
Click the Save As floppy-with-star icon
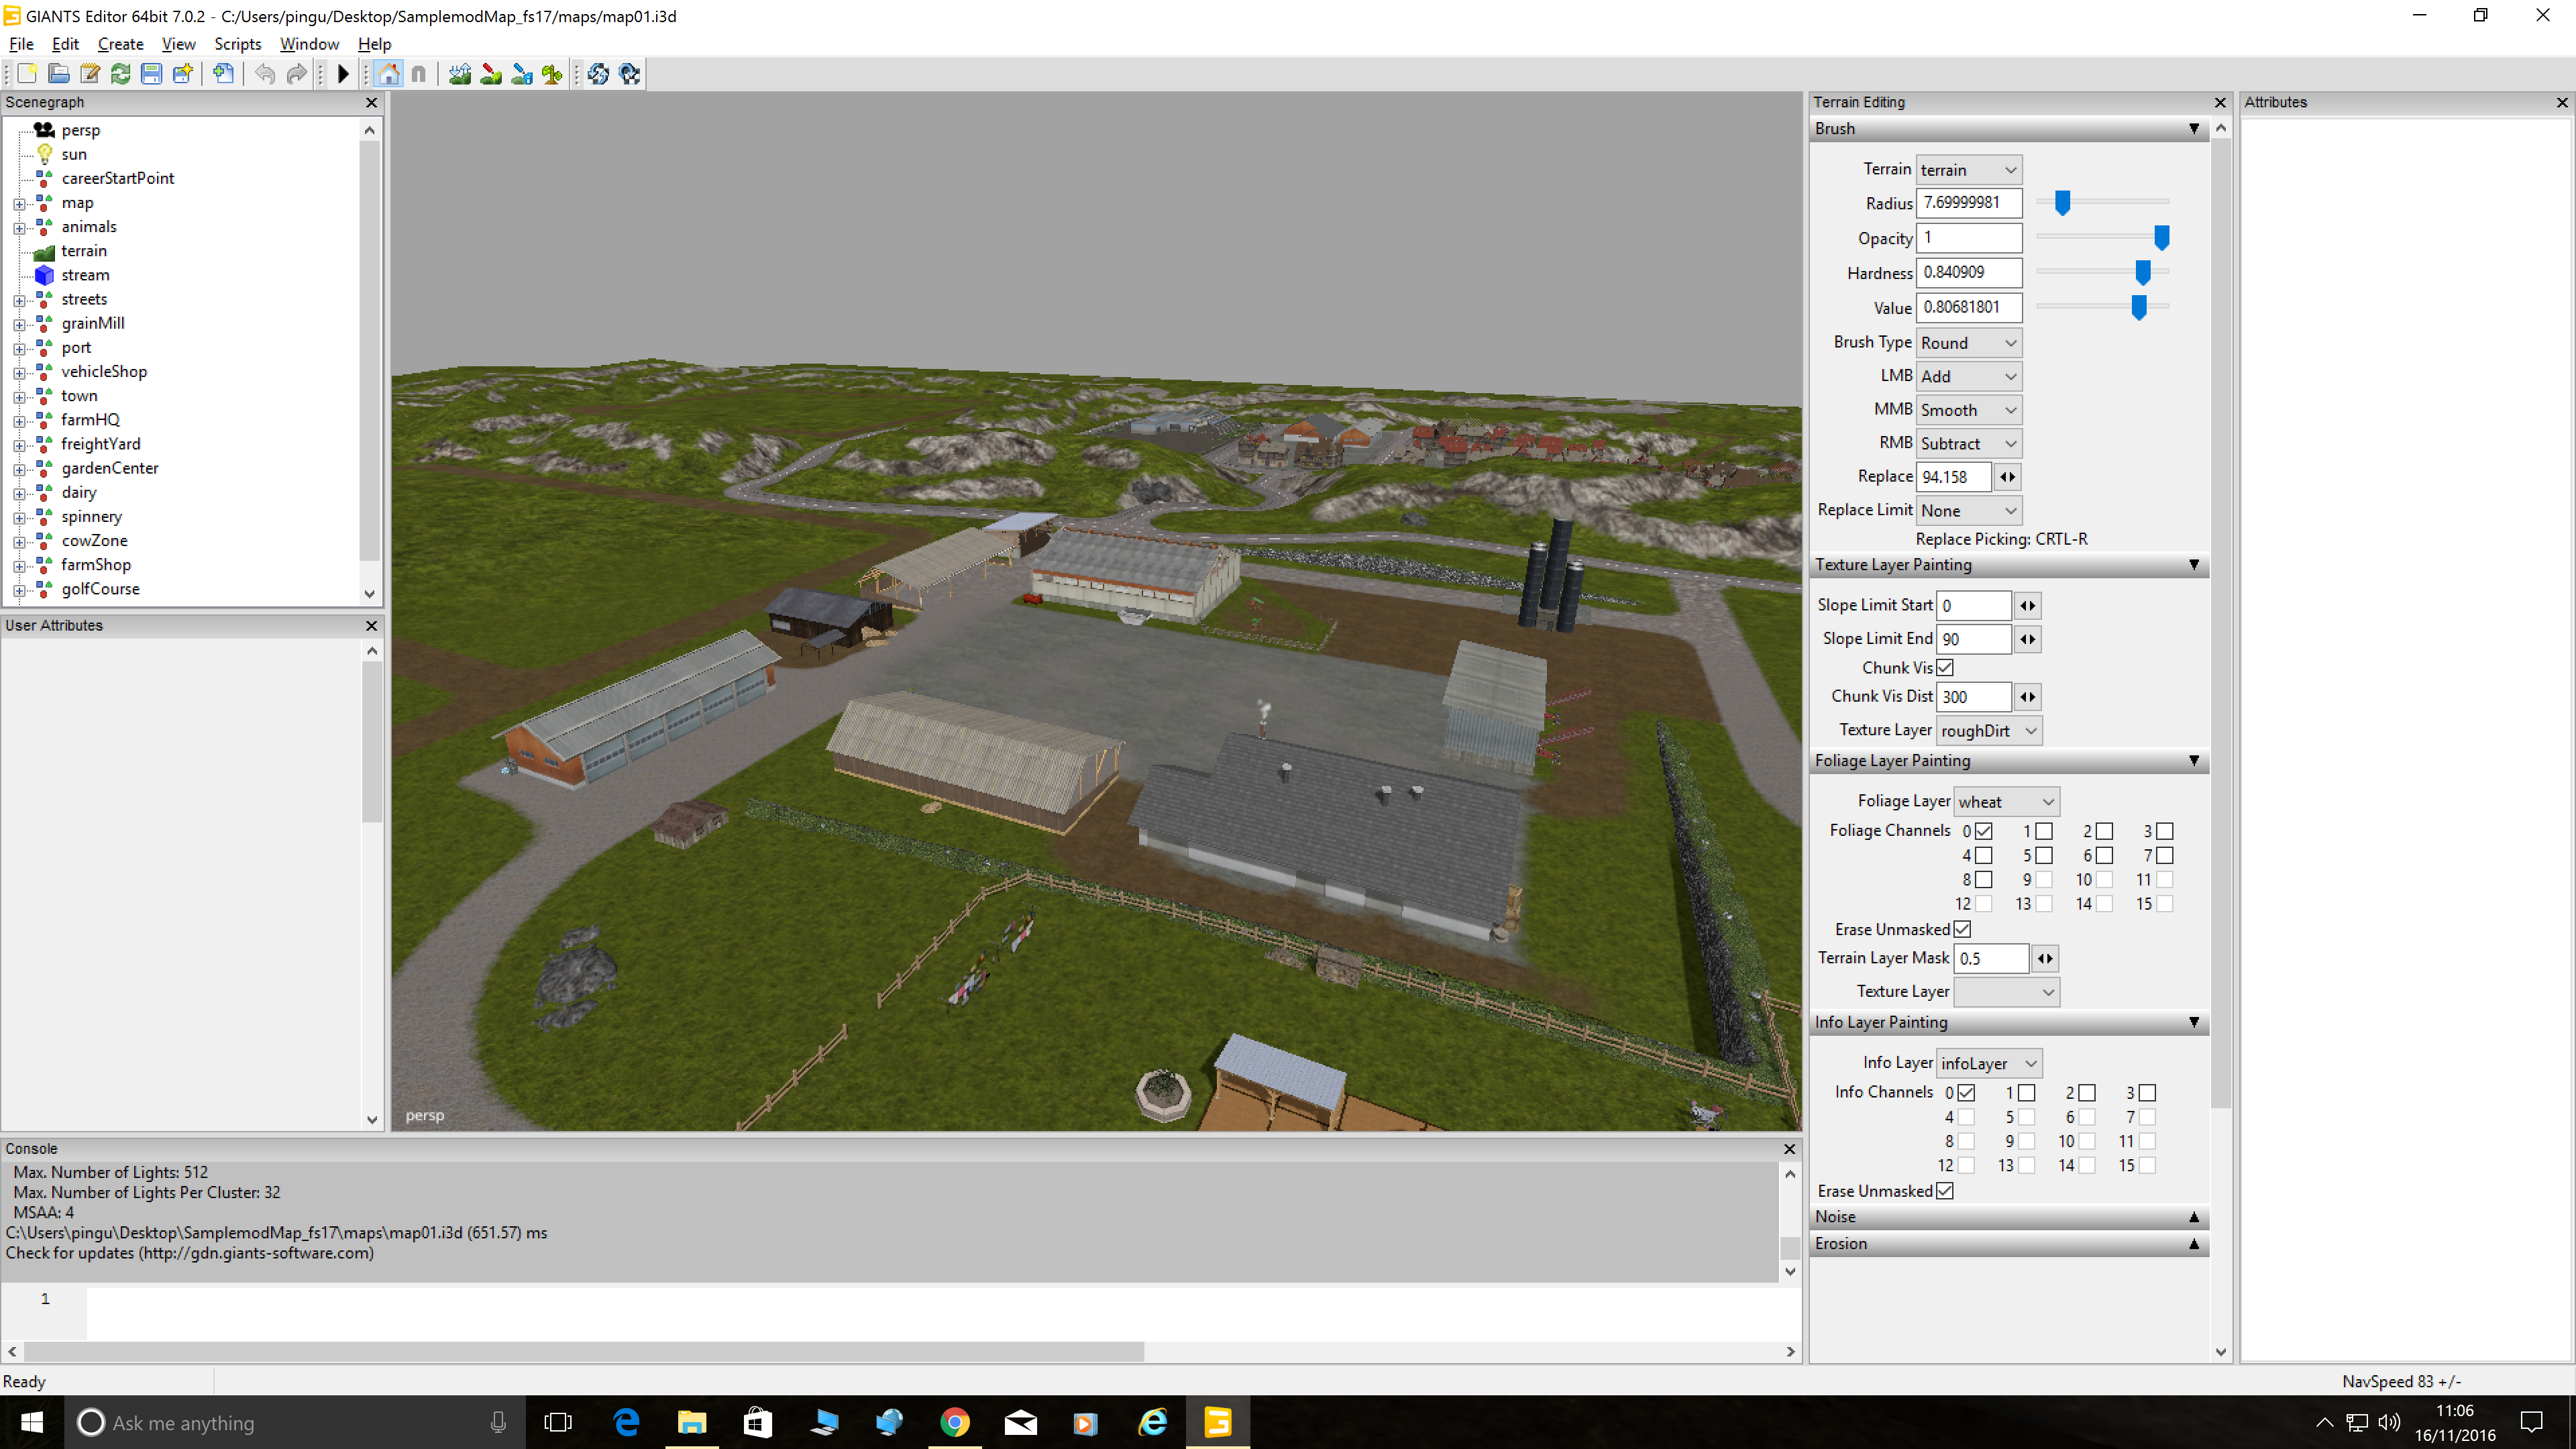click(183, 74)
